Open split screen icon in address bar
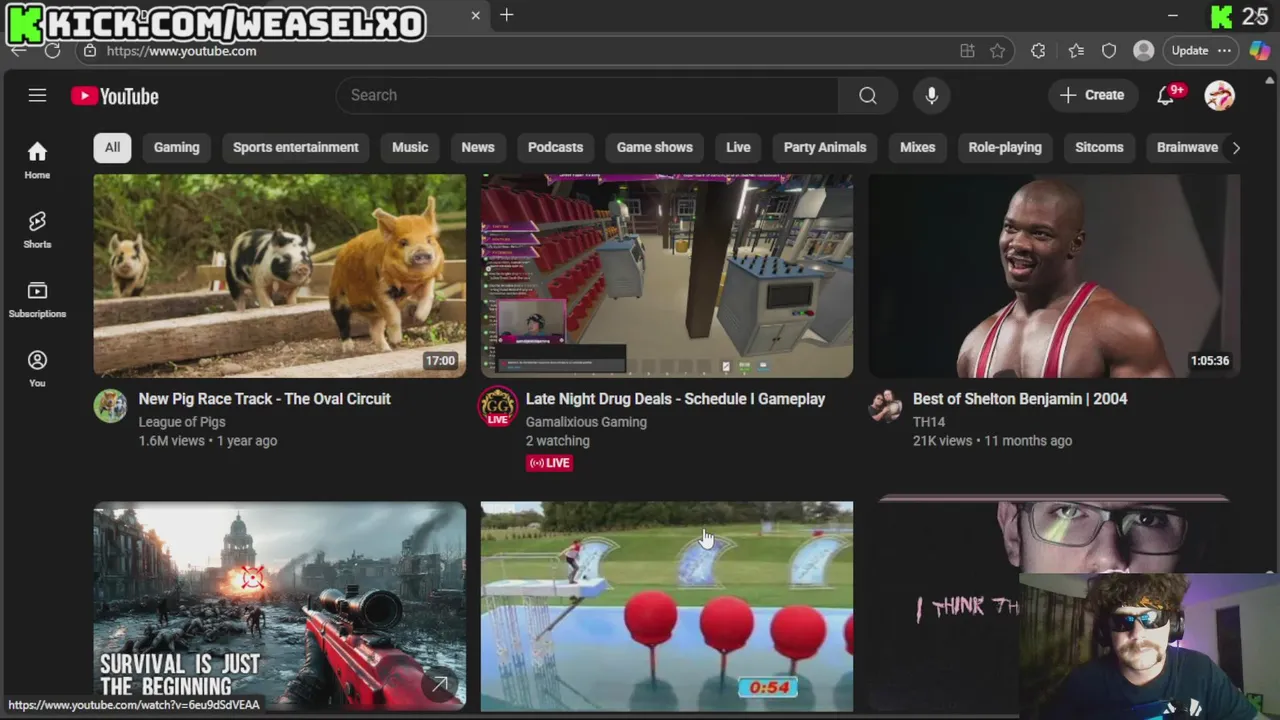Viewport: 1280px width, 720px height. pos(967,51)
